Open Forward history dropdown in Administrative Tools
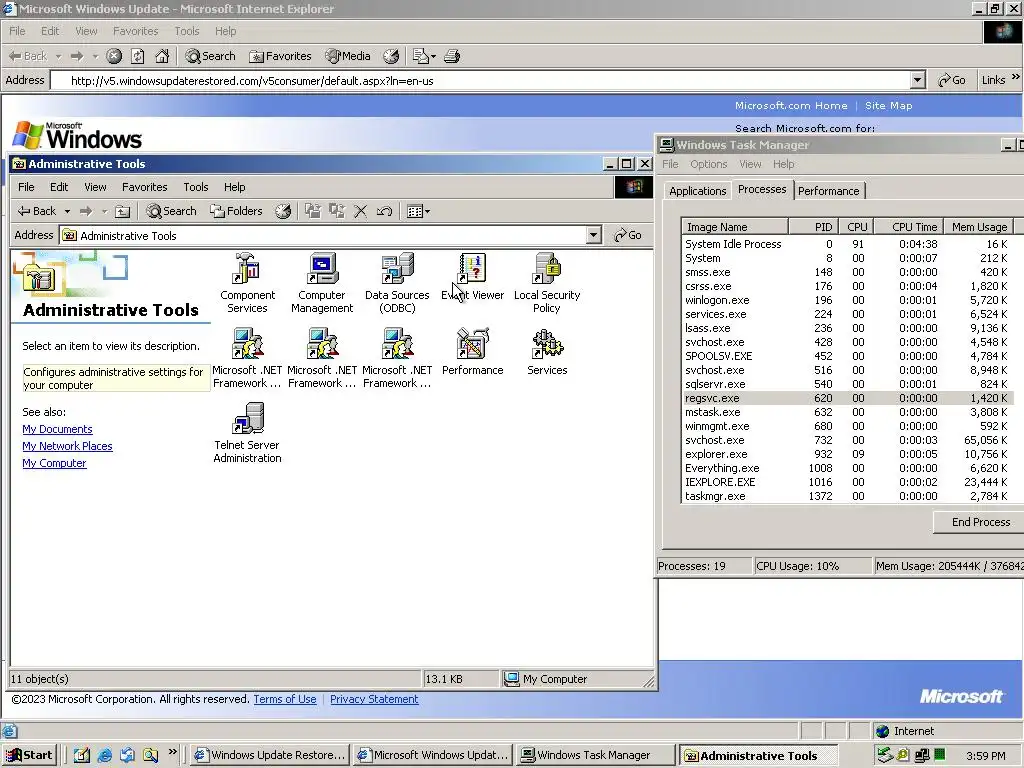This screenshot has height=768, width=1024. (x=104, y=212)
